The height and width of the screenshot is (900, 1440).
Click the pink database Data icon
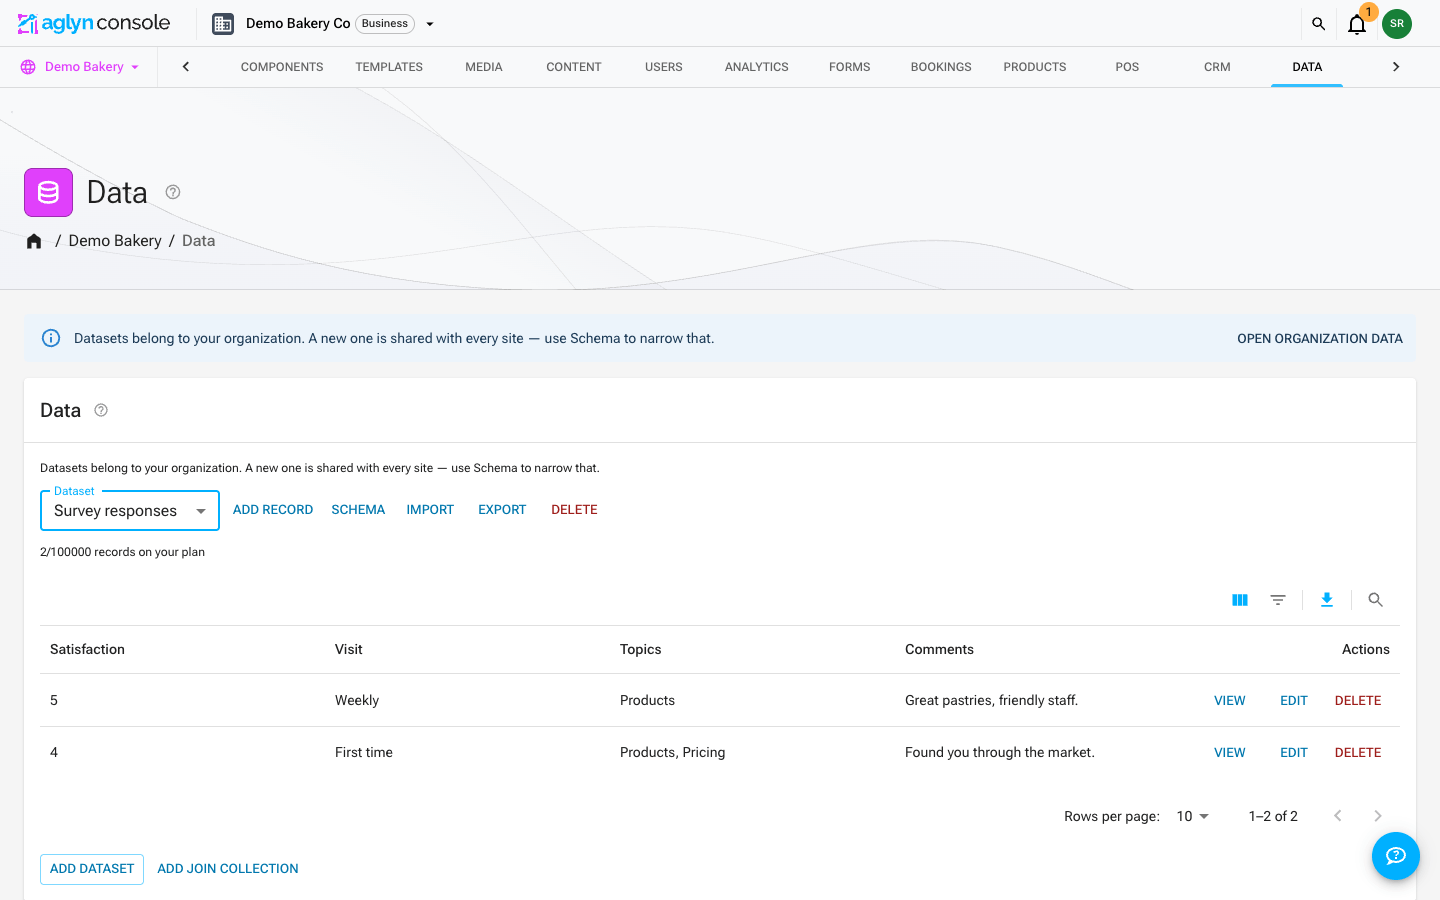point(48,192)
